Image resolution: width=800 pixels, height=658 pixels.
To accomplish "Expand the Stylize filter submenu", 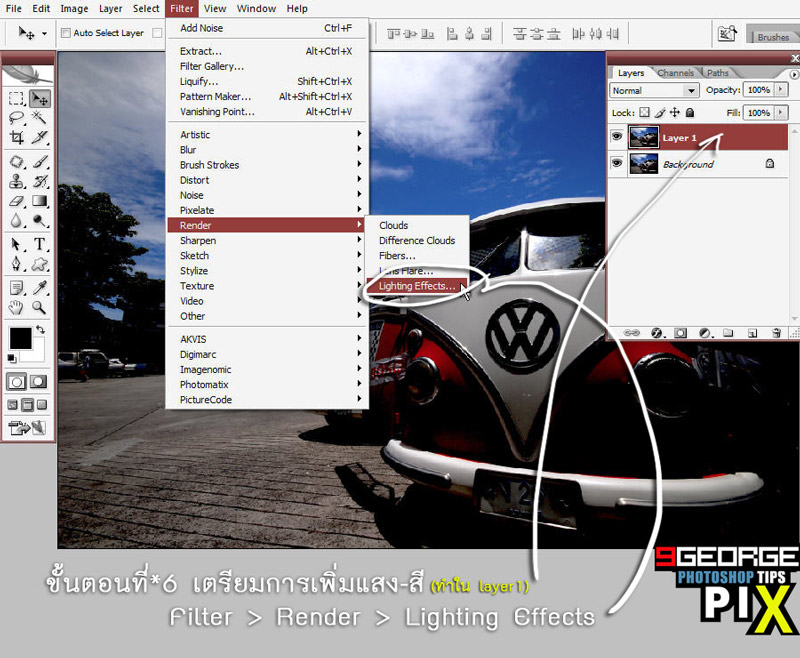I will pos(268,271).
